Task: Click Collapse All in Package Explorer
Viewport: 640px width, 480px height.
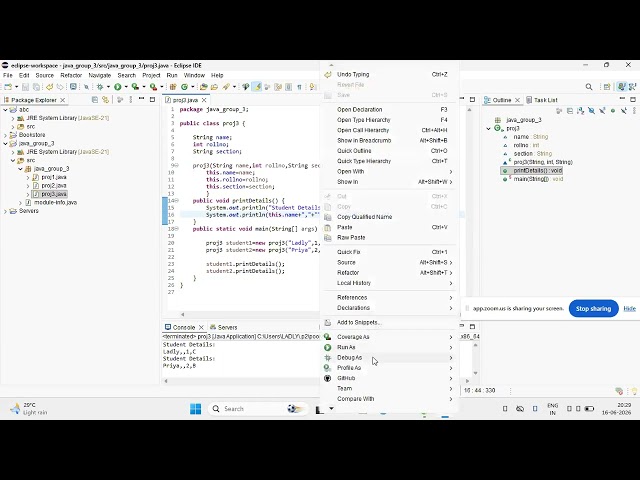Action: point(95,100)
